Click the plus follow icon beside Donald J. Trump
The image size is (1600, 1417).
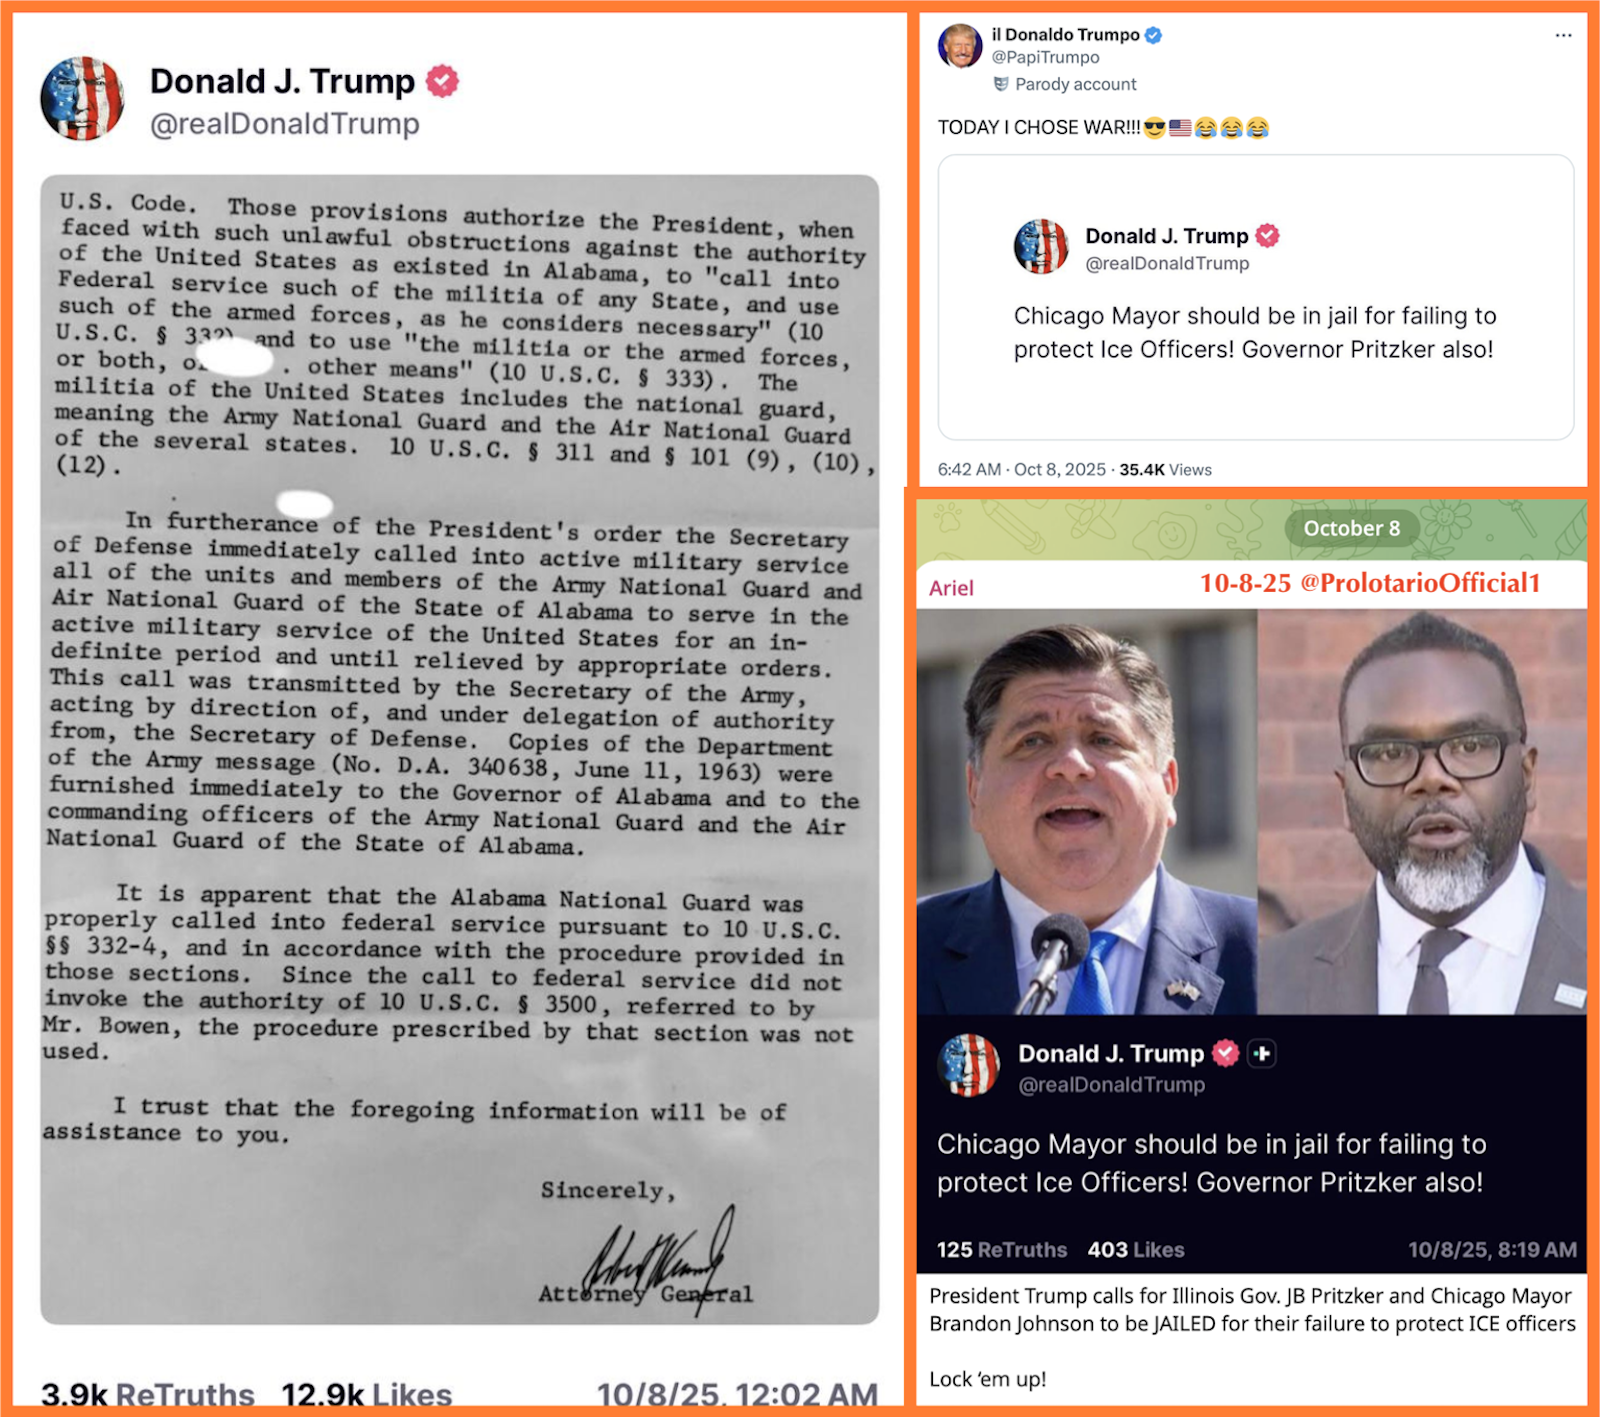1262,1053
